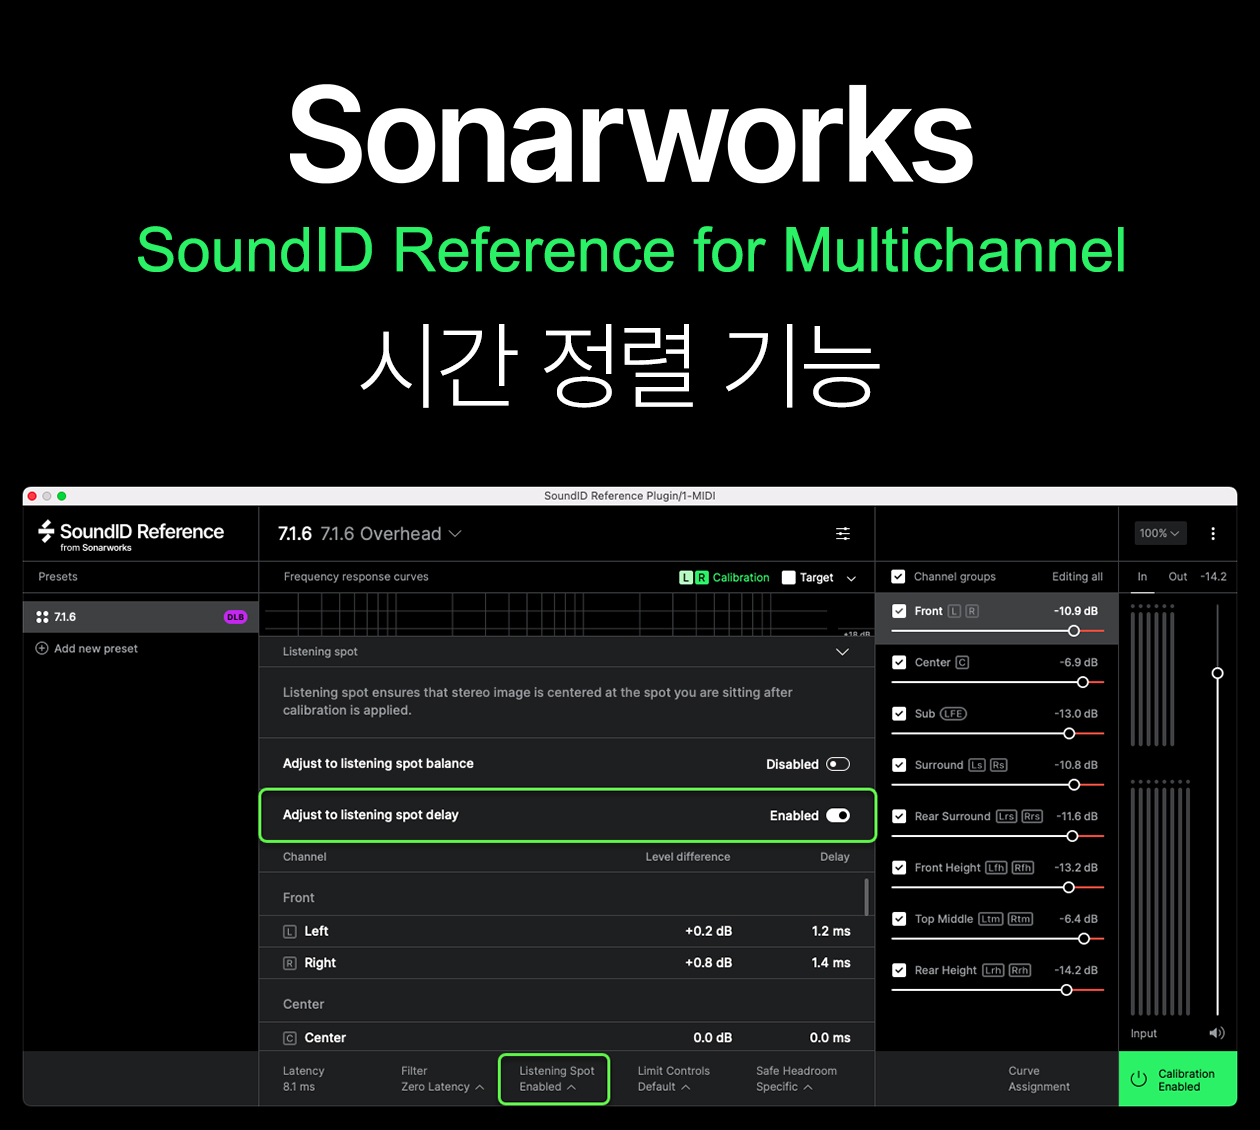The width and height of the screenshot is (1260, 1130).
Task: Click the Add new preset link
Action: tap(96, 649)
